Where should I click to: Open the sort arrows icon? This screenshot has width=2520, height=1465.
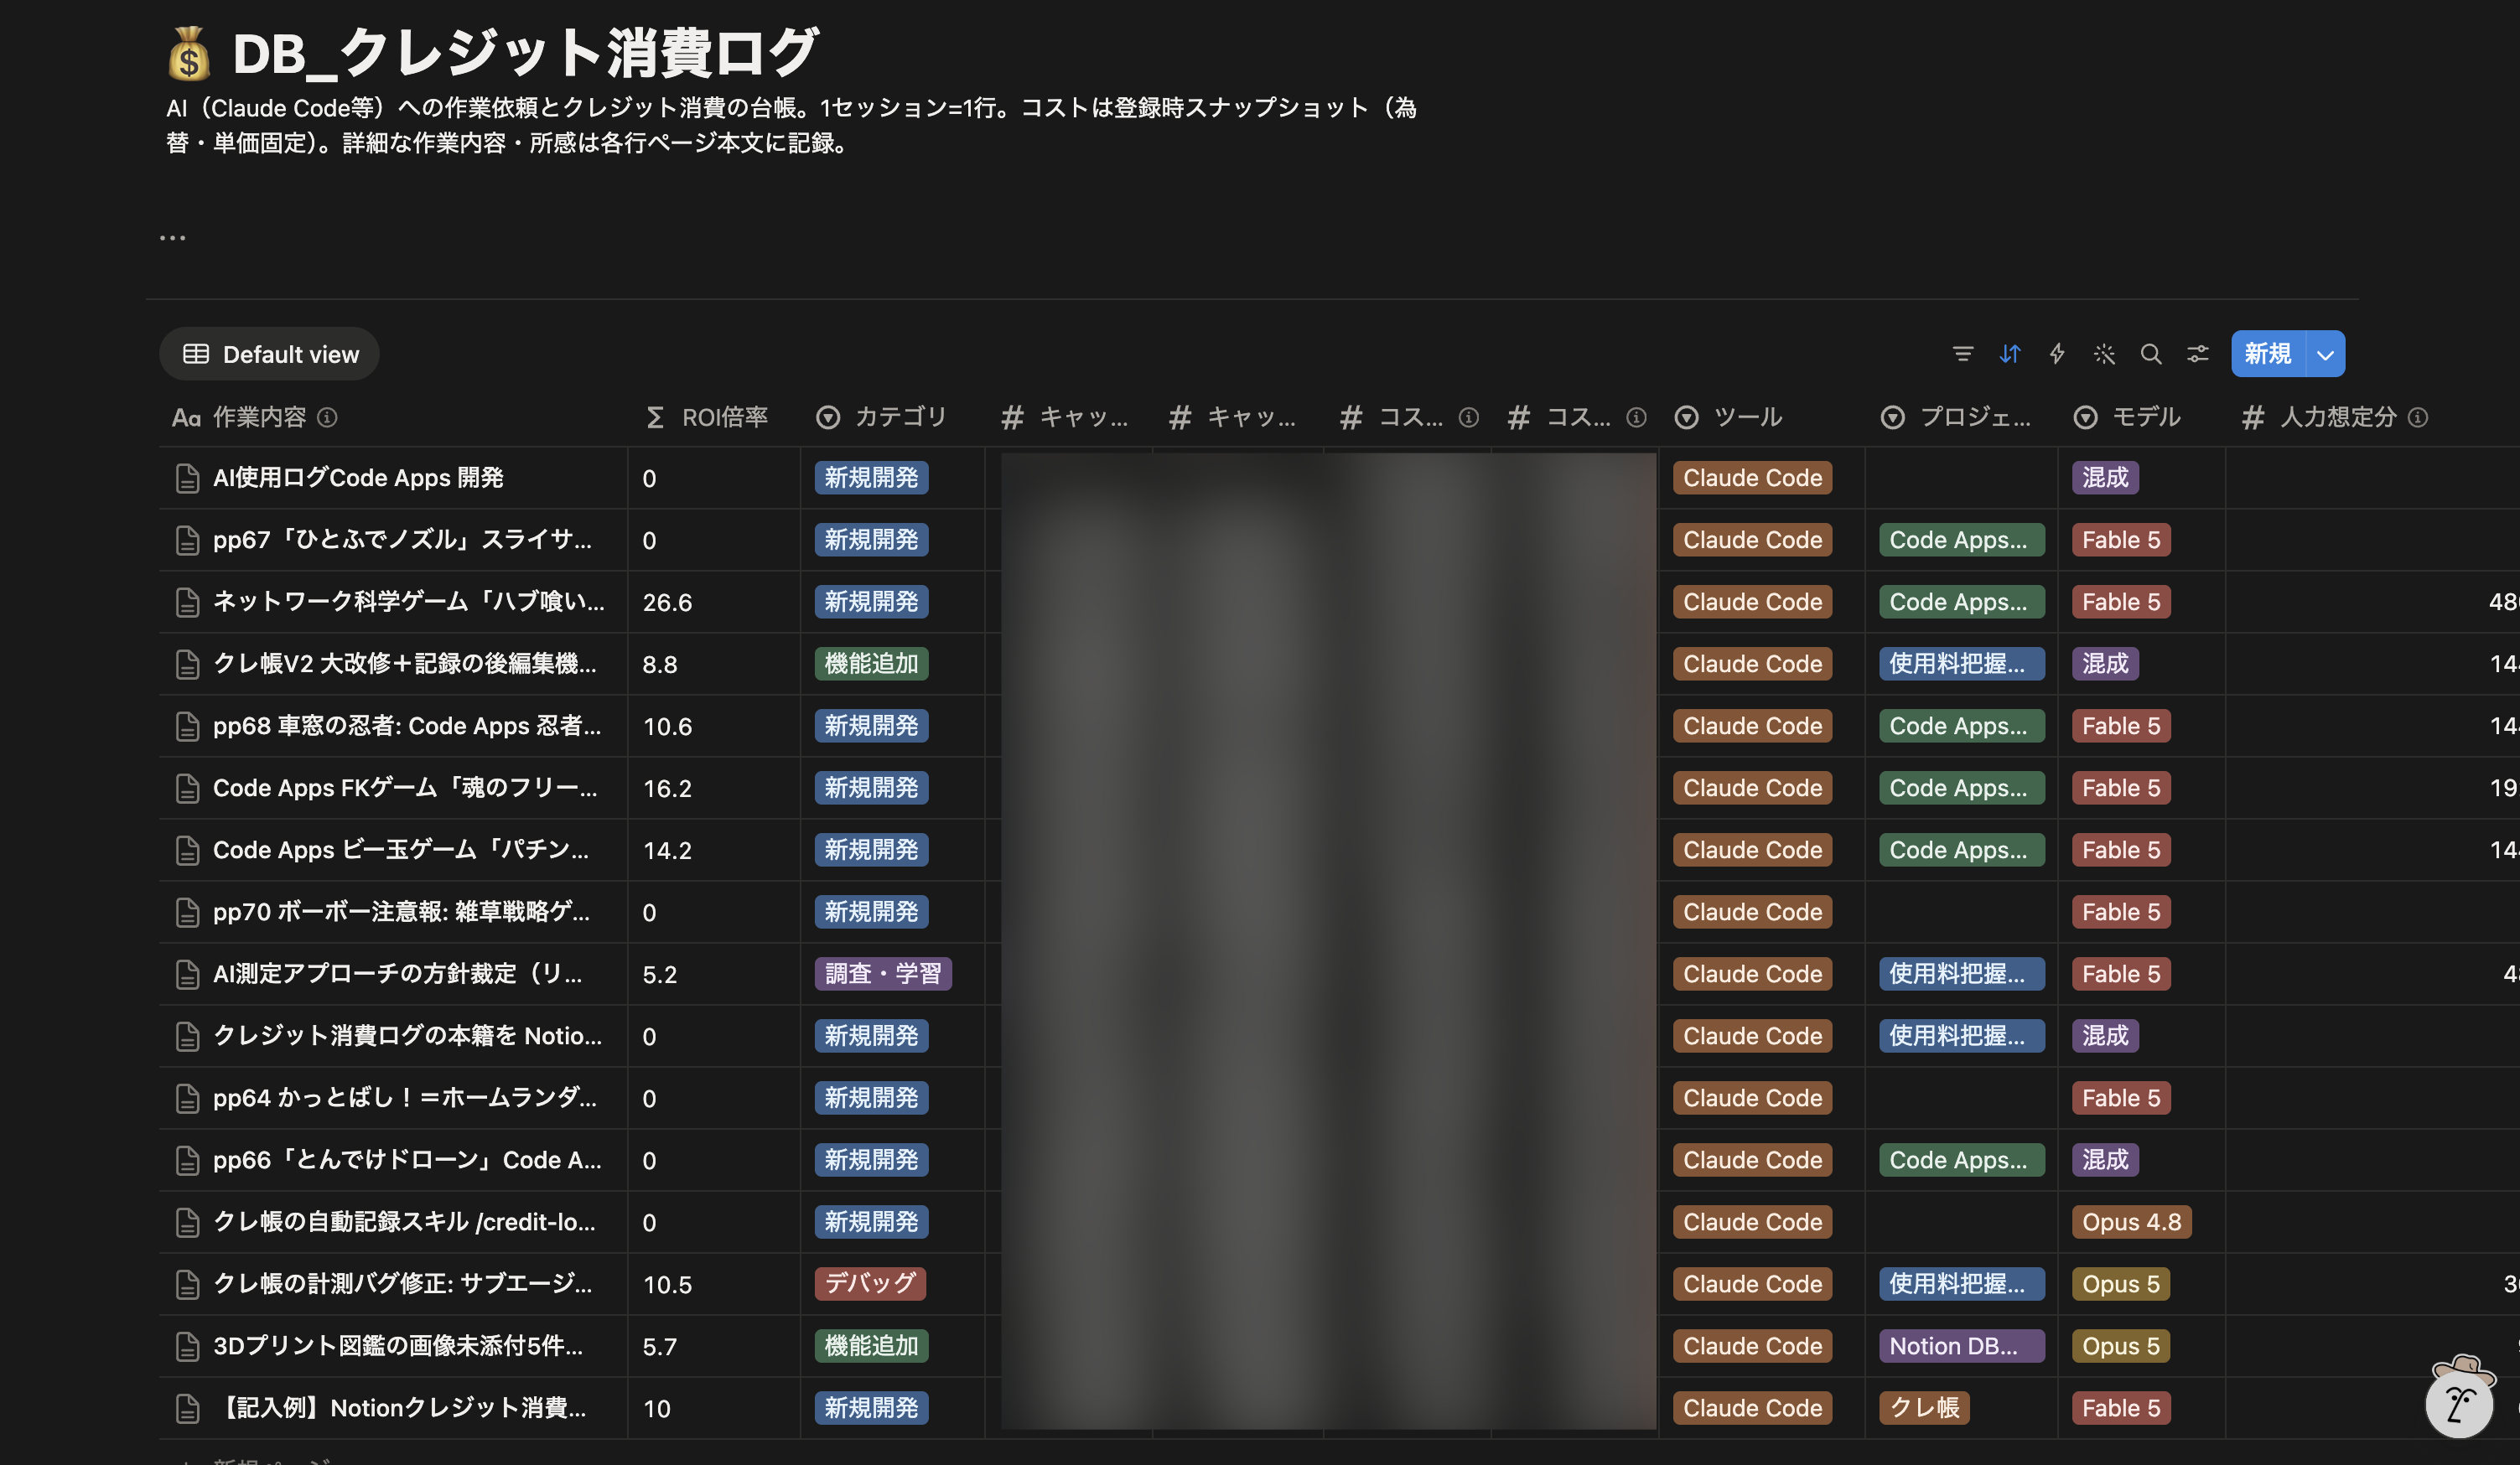tap(2010, 354)
